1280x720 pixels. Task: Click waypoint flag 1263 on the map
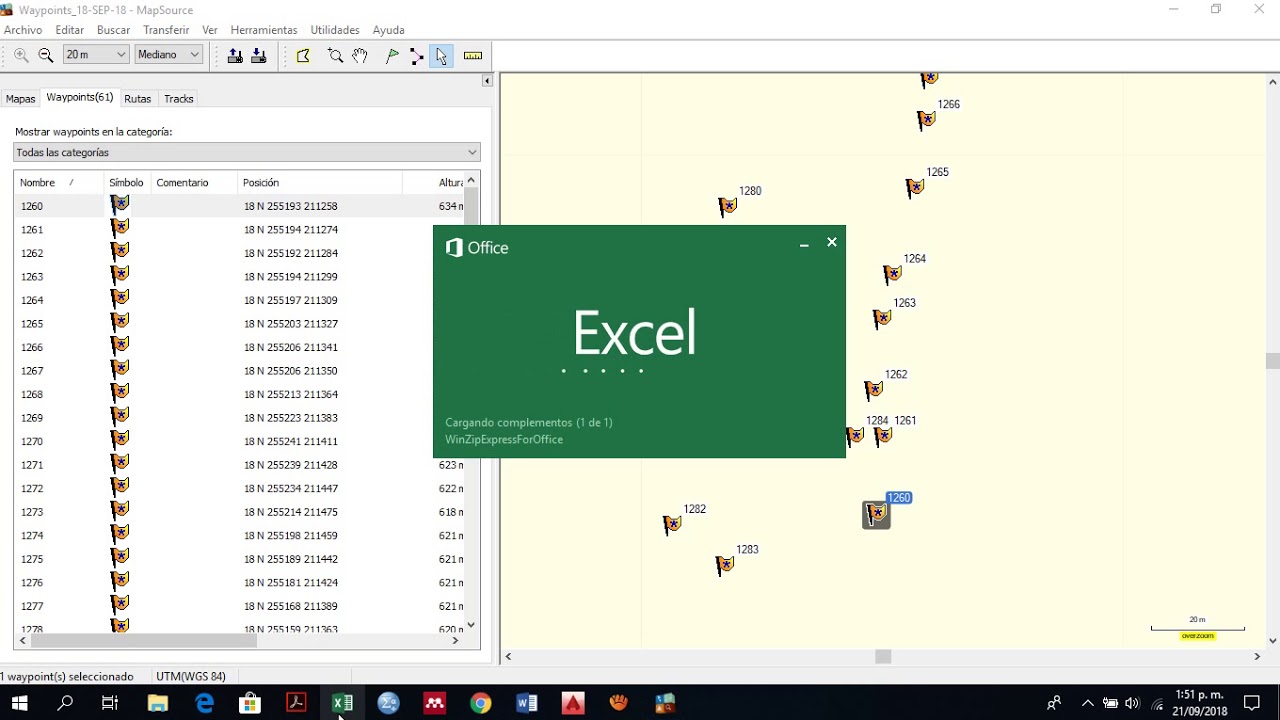(x=882, y=318)
